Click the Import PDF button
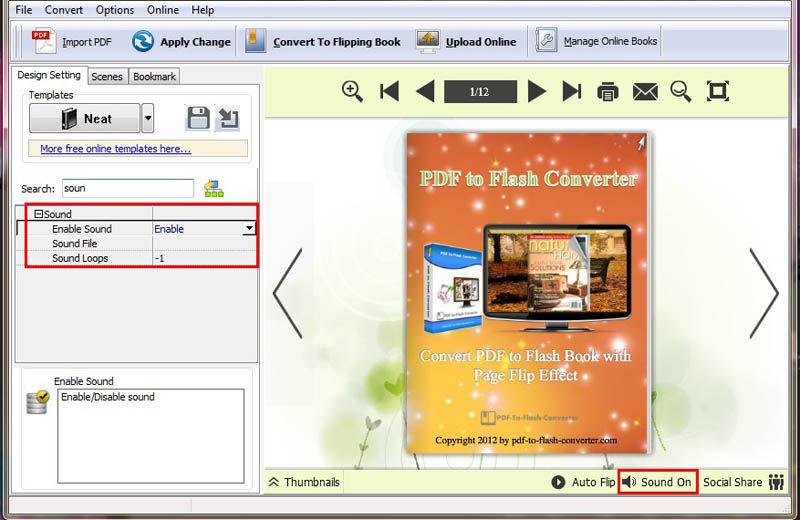The height and width of the screenshot is (520, 800). (x=72, y=42)
